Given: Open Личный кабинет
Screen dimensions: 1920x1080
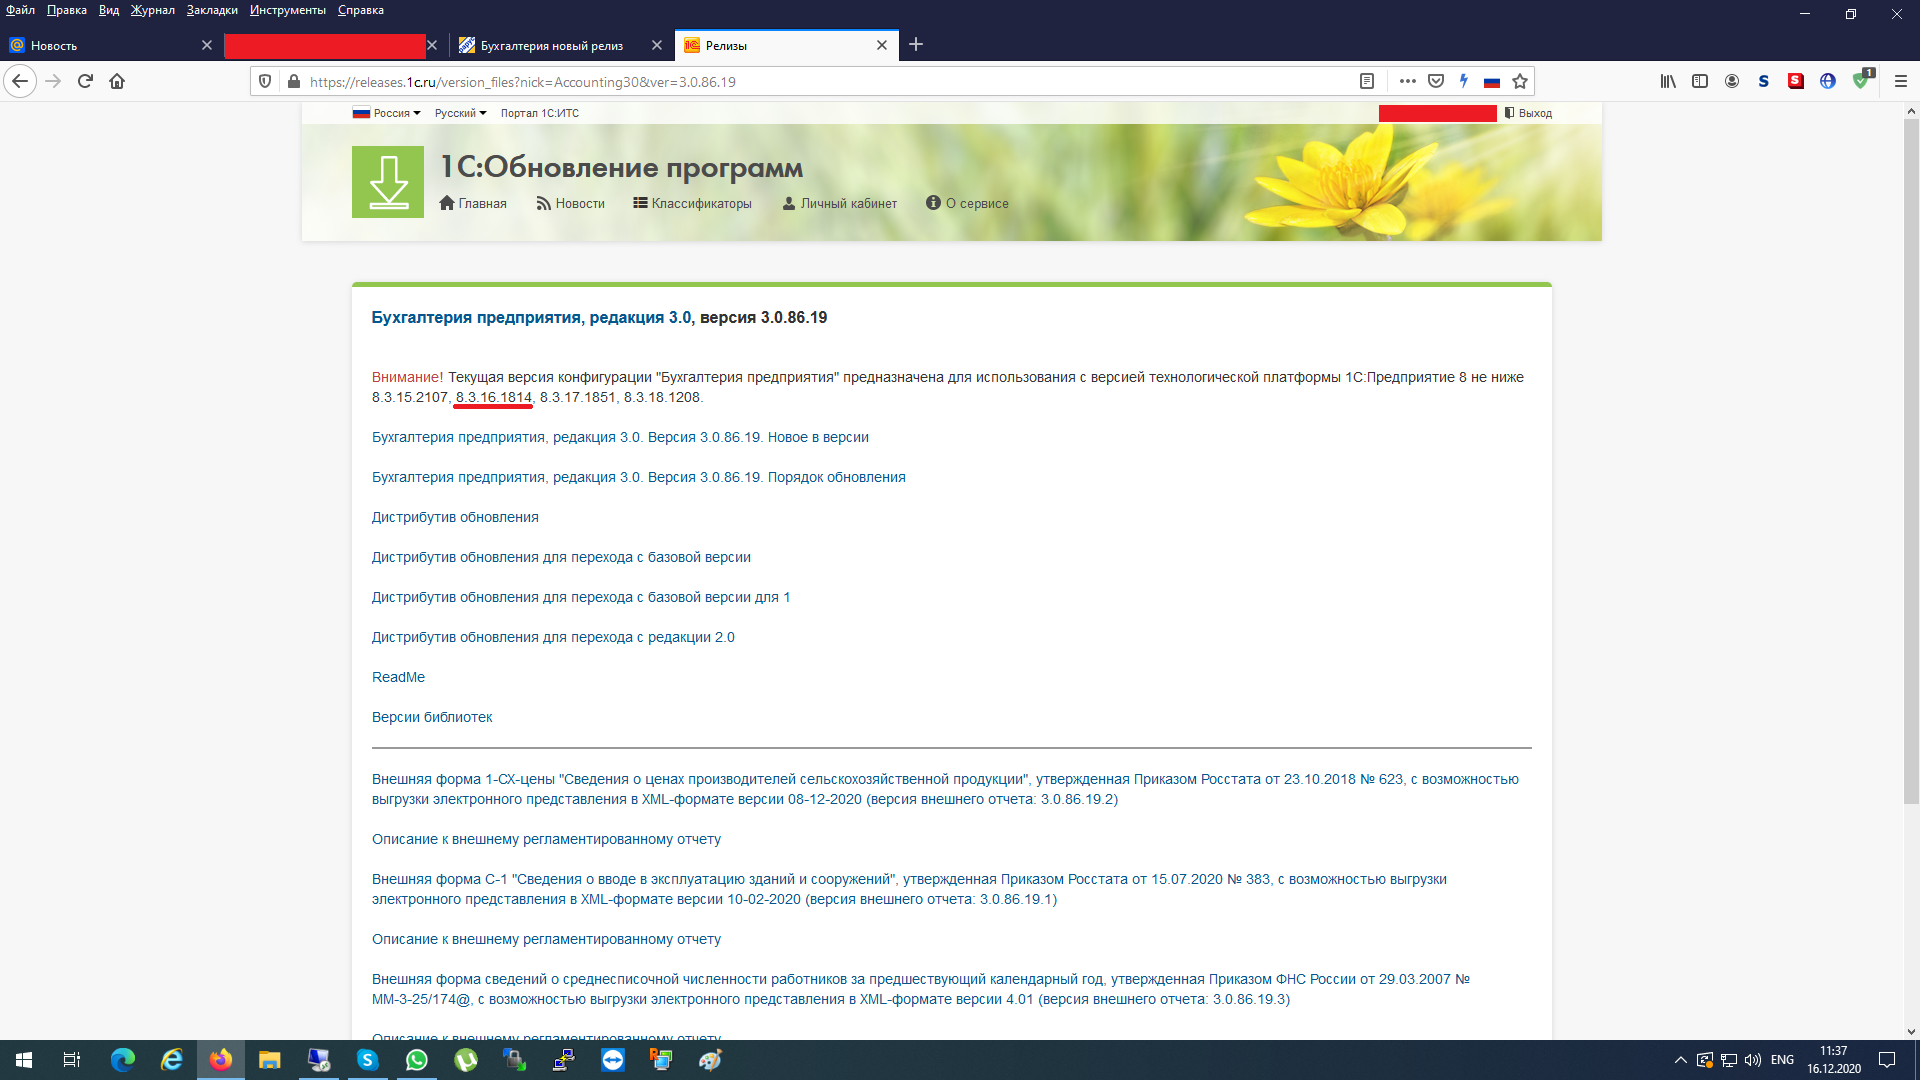Looking at the screenshot, I should pos(840,203).
